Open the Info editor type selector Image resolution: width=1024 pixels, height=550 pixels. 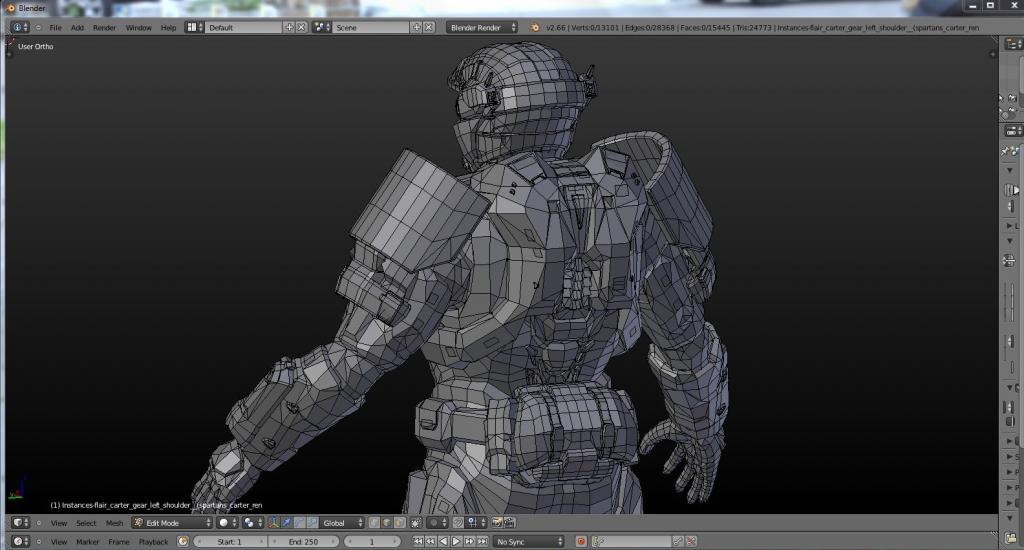pyautogui.click(x=20, y=27)
